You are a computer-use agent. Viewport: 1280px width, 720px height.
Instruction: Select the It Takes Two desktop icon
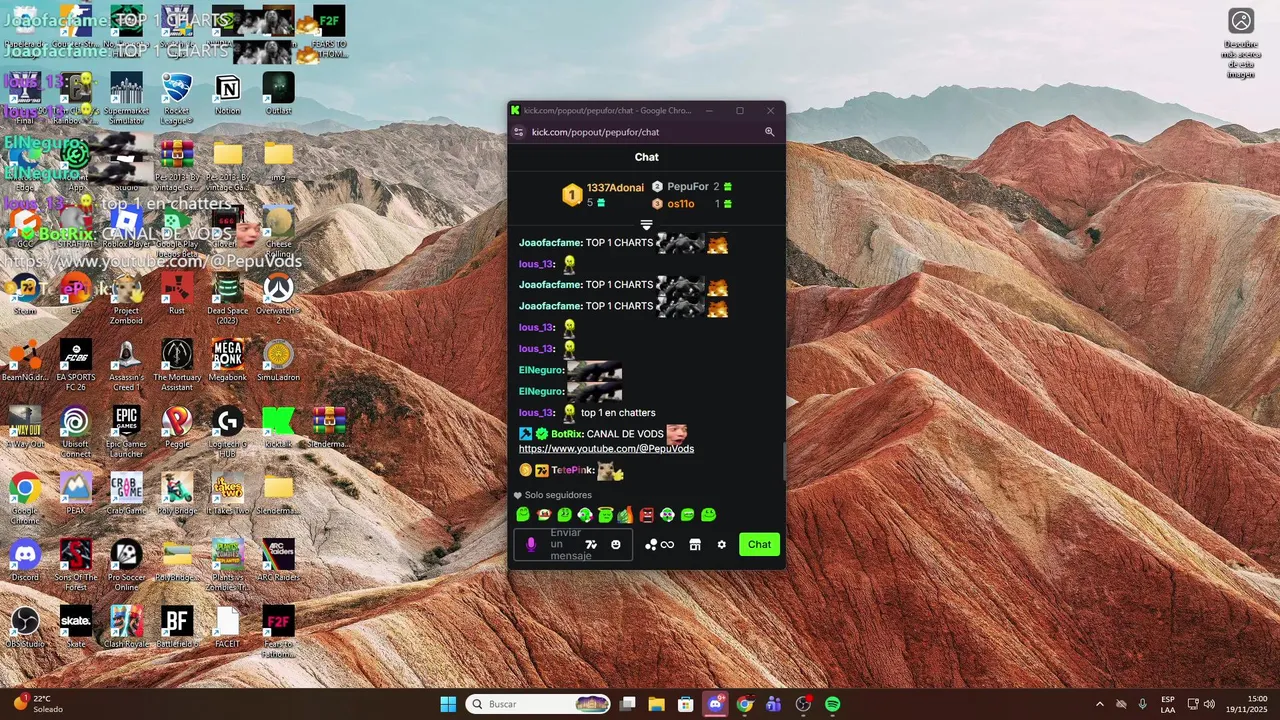pos(228,494)
